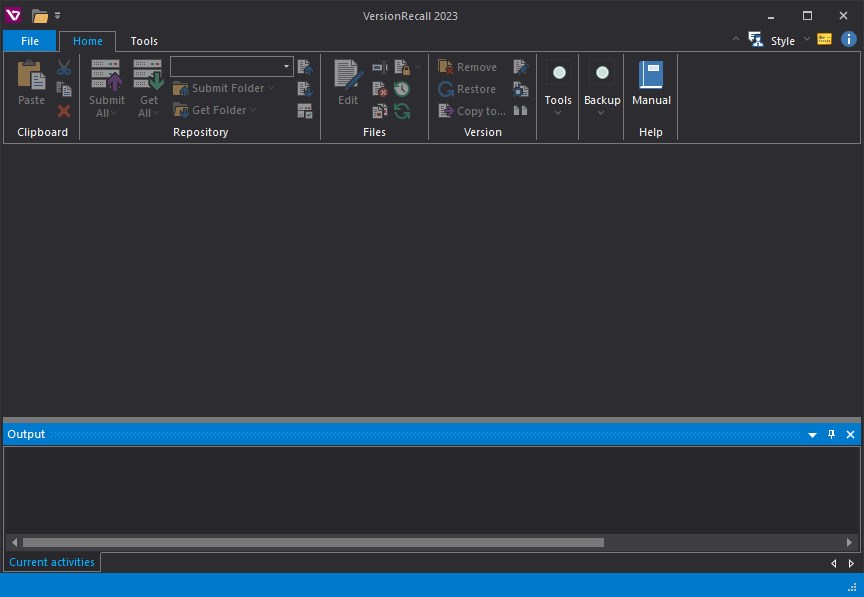This screenshot has height=597, width=864.
Task: Open the repository selection combo box
Action: click(231, 66)
